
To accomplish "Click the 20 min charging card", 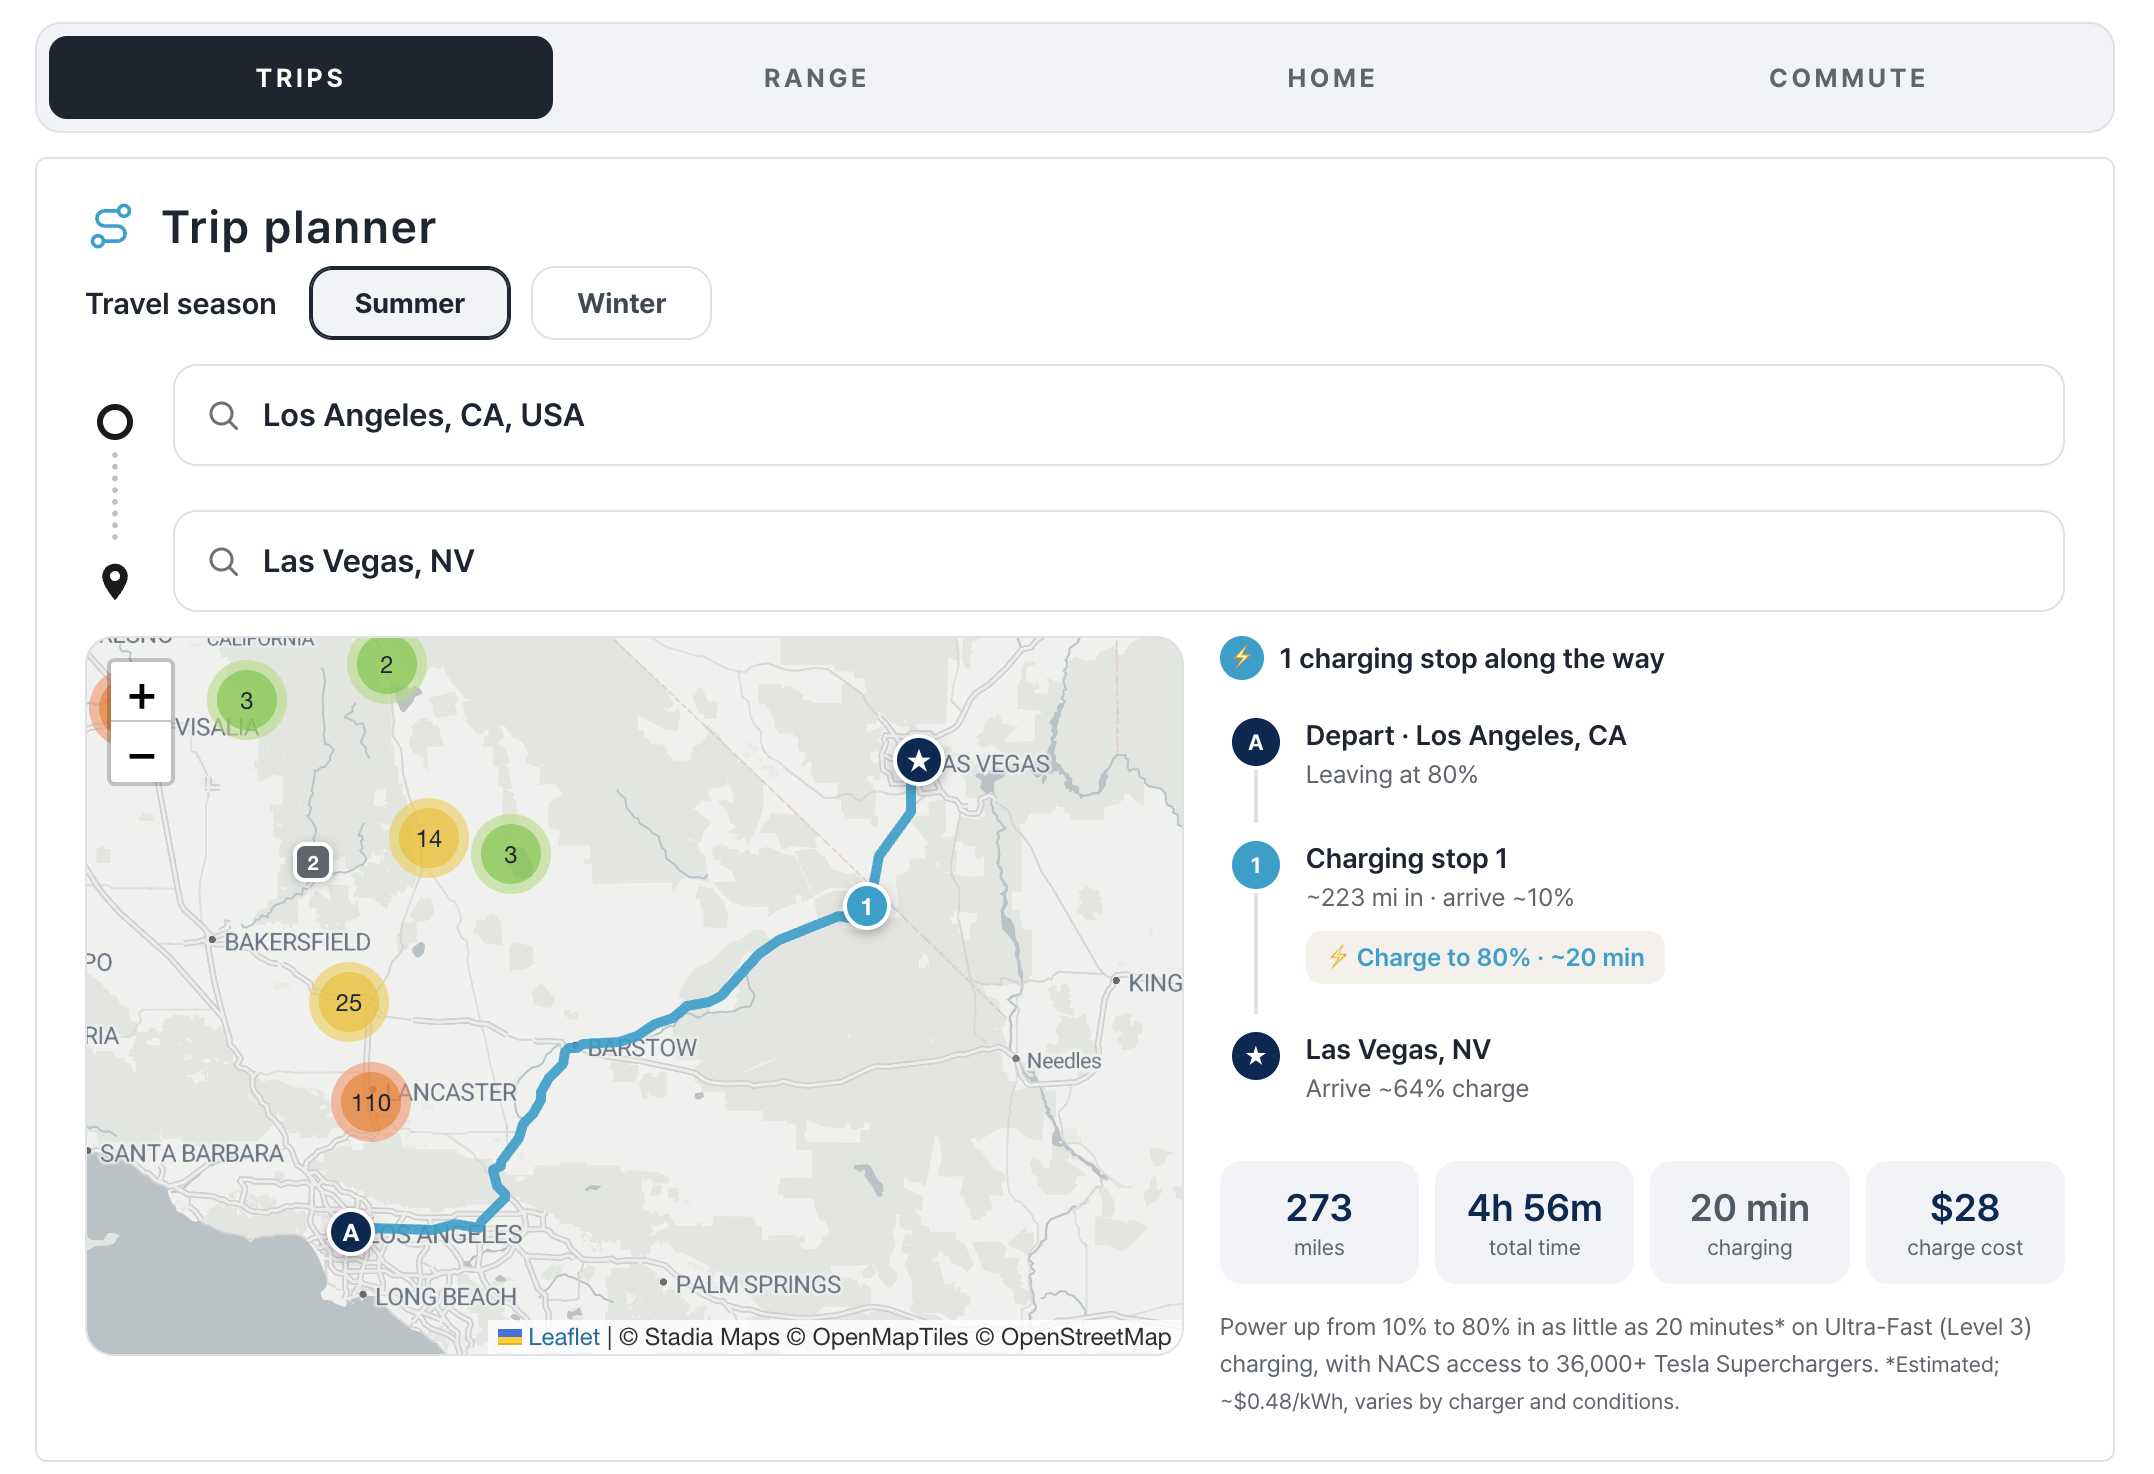I will click(1749, 1222).
